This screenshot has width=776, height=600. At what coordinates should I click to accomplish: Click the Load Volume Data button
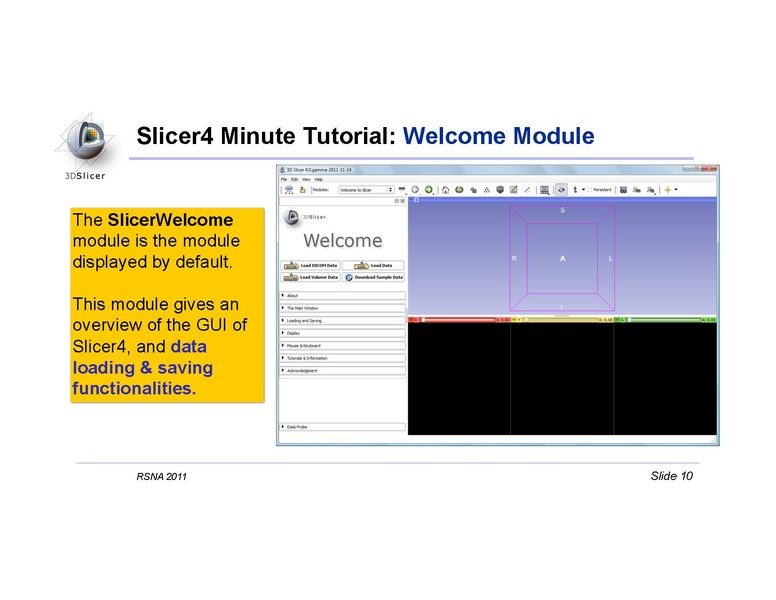(x=311, y=277)
